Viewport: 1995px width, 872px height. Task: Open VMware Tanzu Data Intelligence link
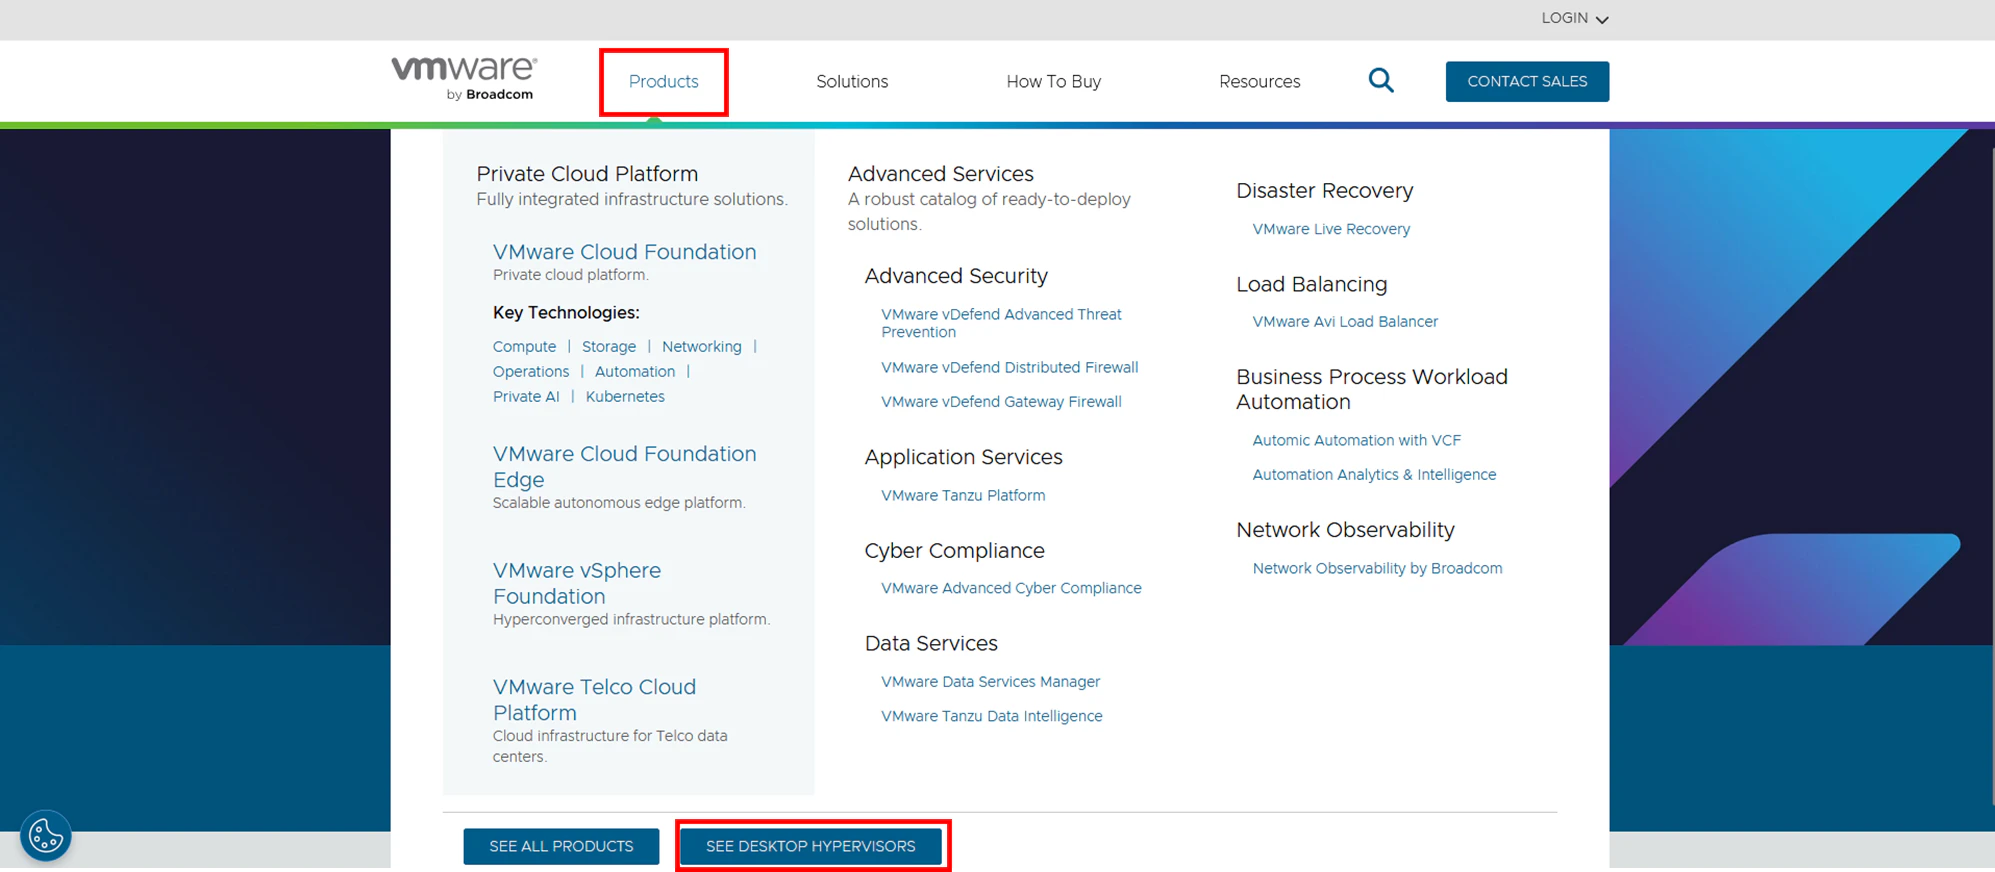[992, 717]
